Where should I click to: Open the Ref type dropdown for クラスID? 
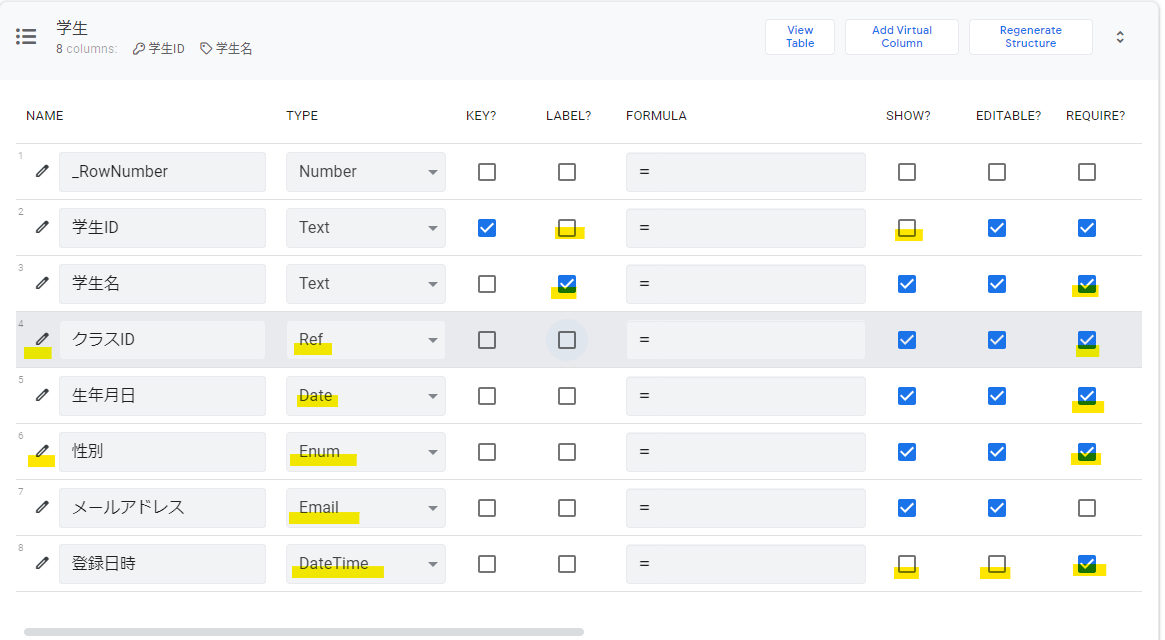coord(366,340)
